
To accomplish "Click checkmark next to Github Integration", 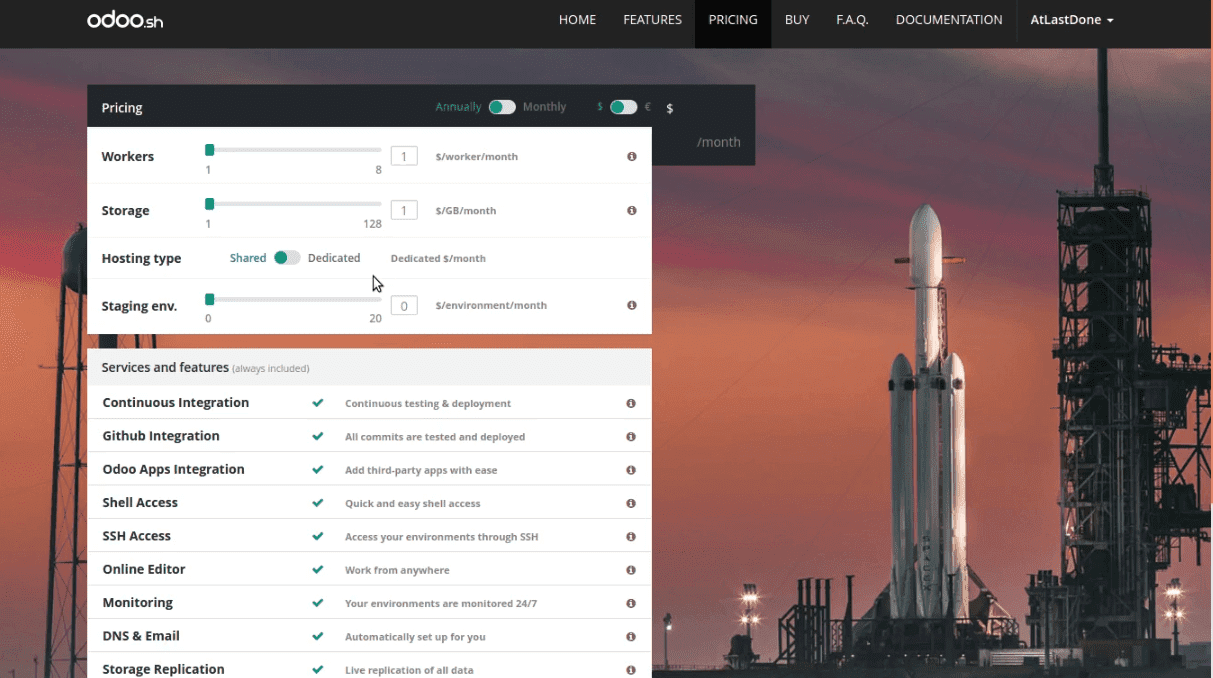I will pos(318,436).
